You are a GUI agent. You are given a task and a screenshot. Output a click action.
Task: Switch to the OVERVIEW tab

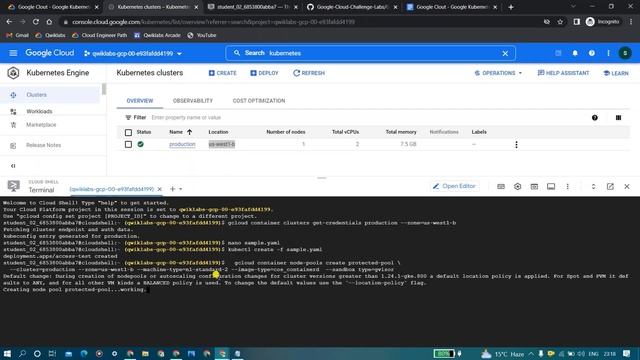pos(140,101)
